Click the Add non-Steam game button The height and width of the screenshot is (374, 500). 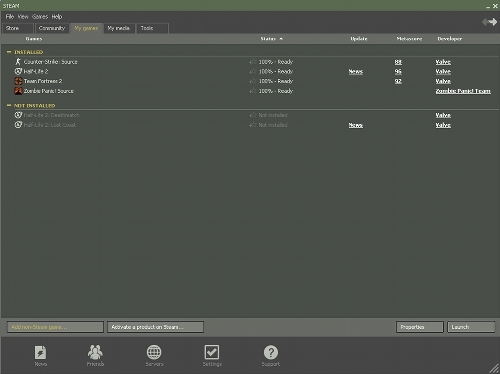55,327
